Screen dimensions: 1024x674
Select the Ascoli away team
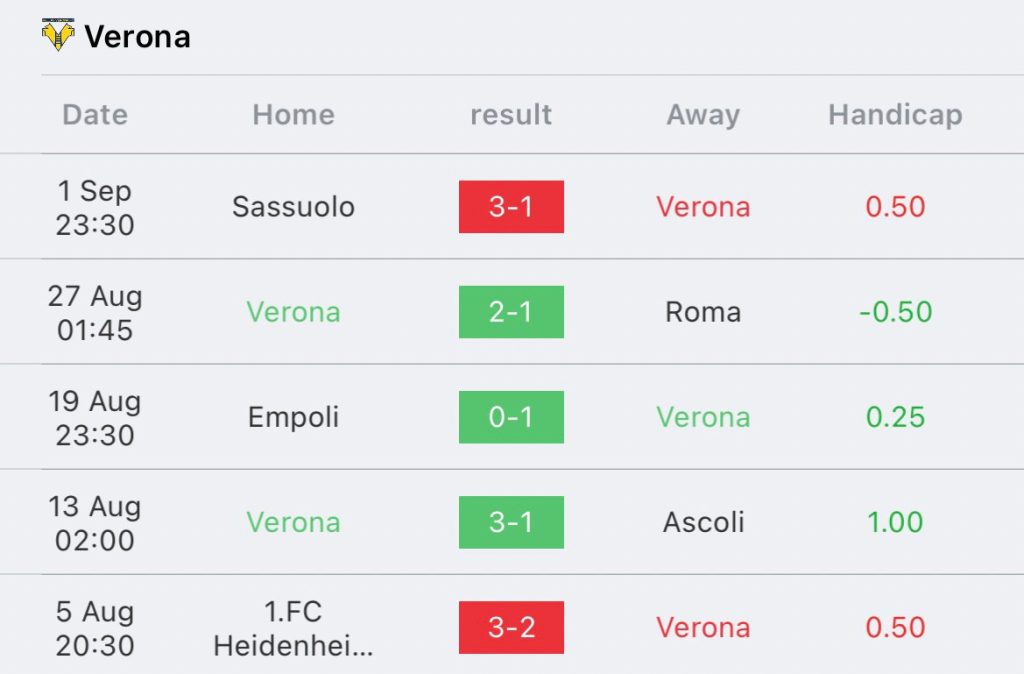(703, 522)
